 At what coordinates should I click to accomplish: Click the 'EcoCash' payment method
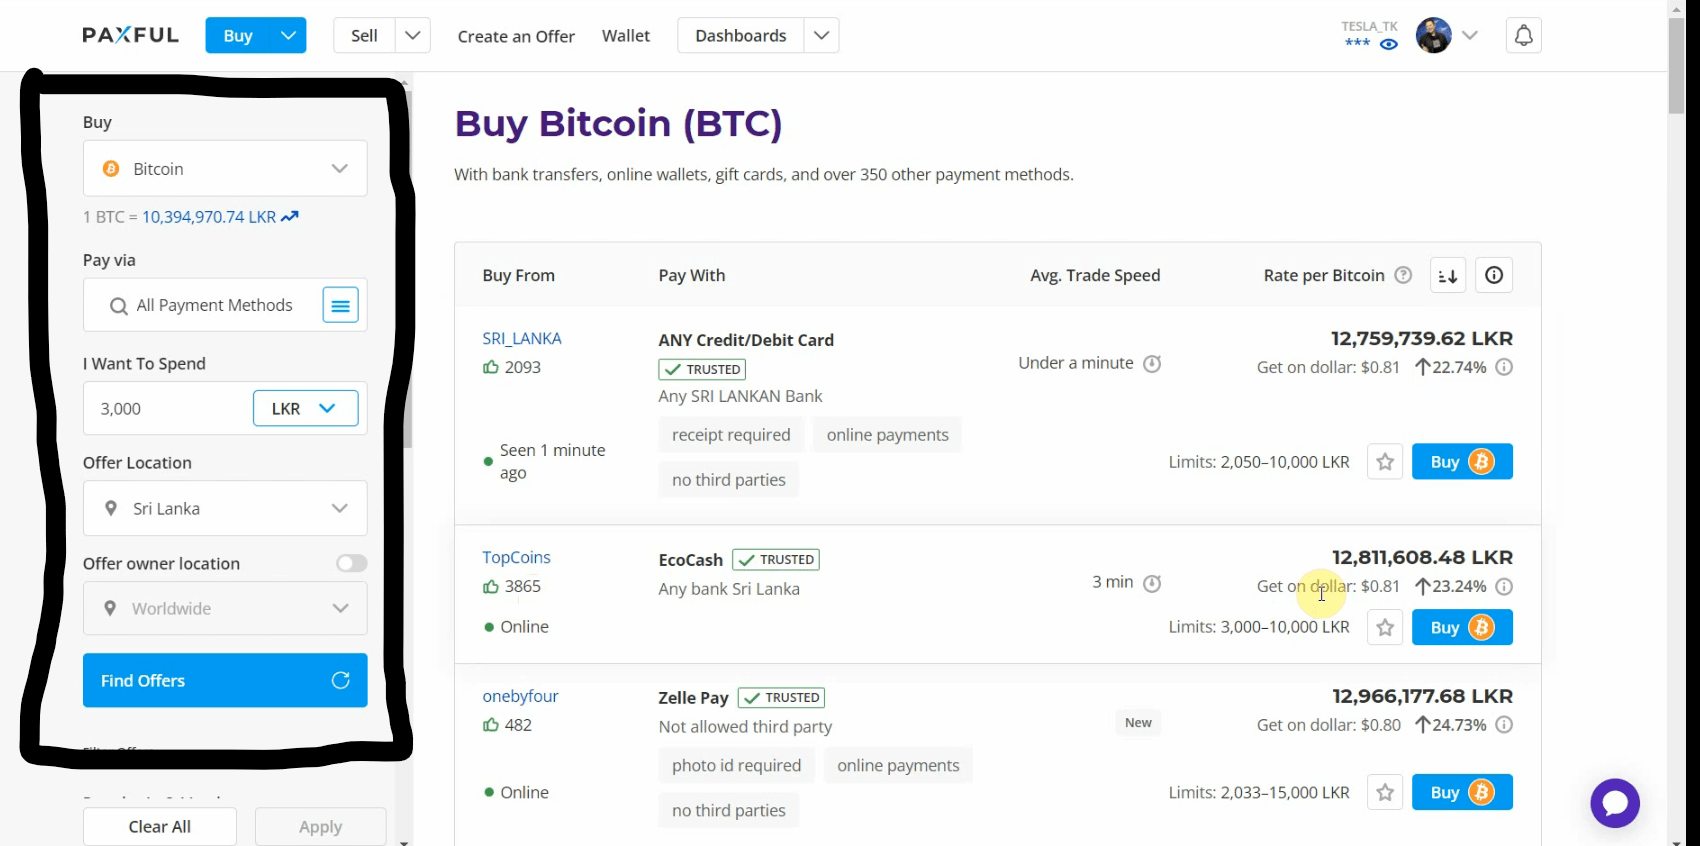[x=691, y=560]
